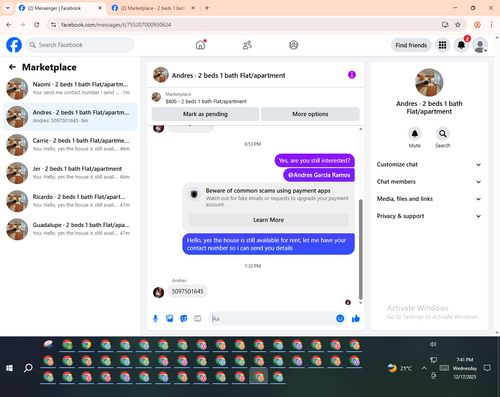Go to the Home feed icon
Image resolution: width=500 pixels, height=397 pixels.
tap(200, 45)
